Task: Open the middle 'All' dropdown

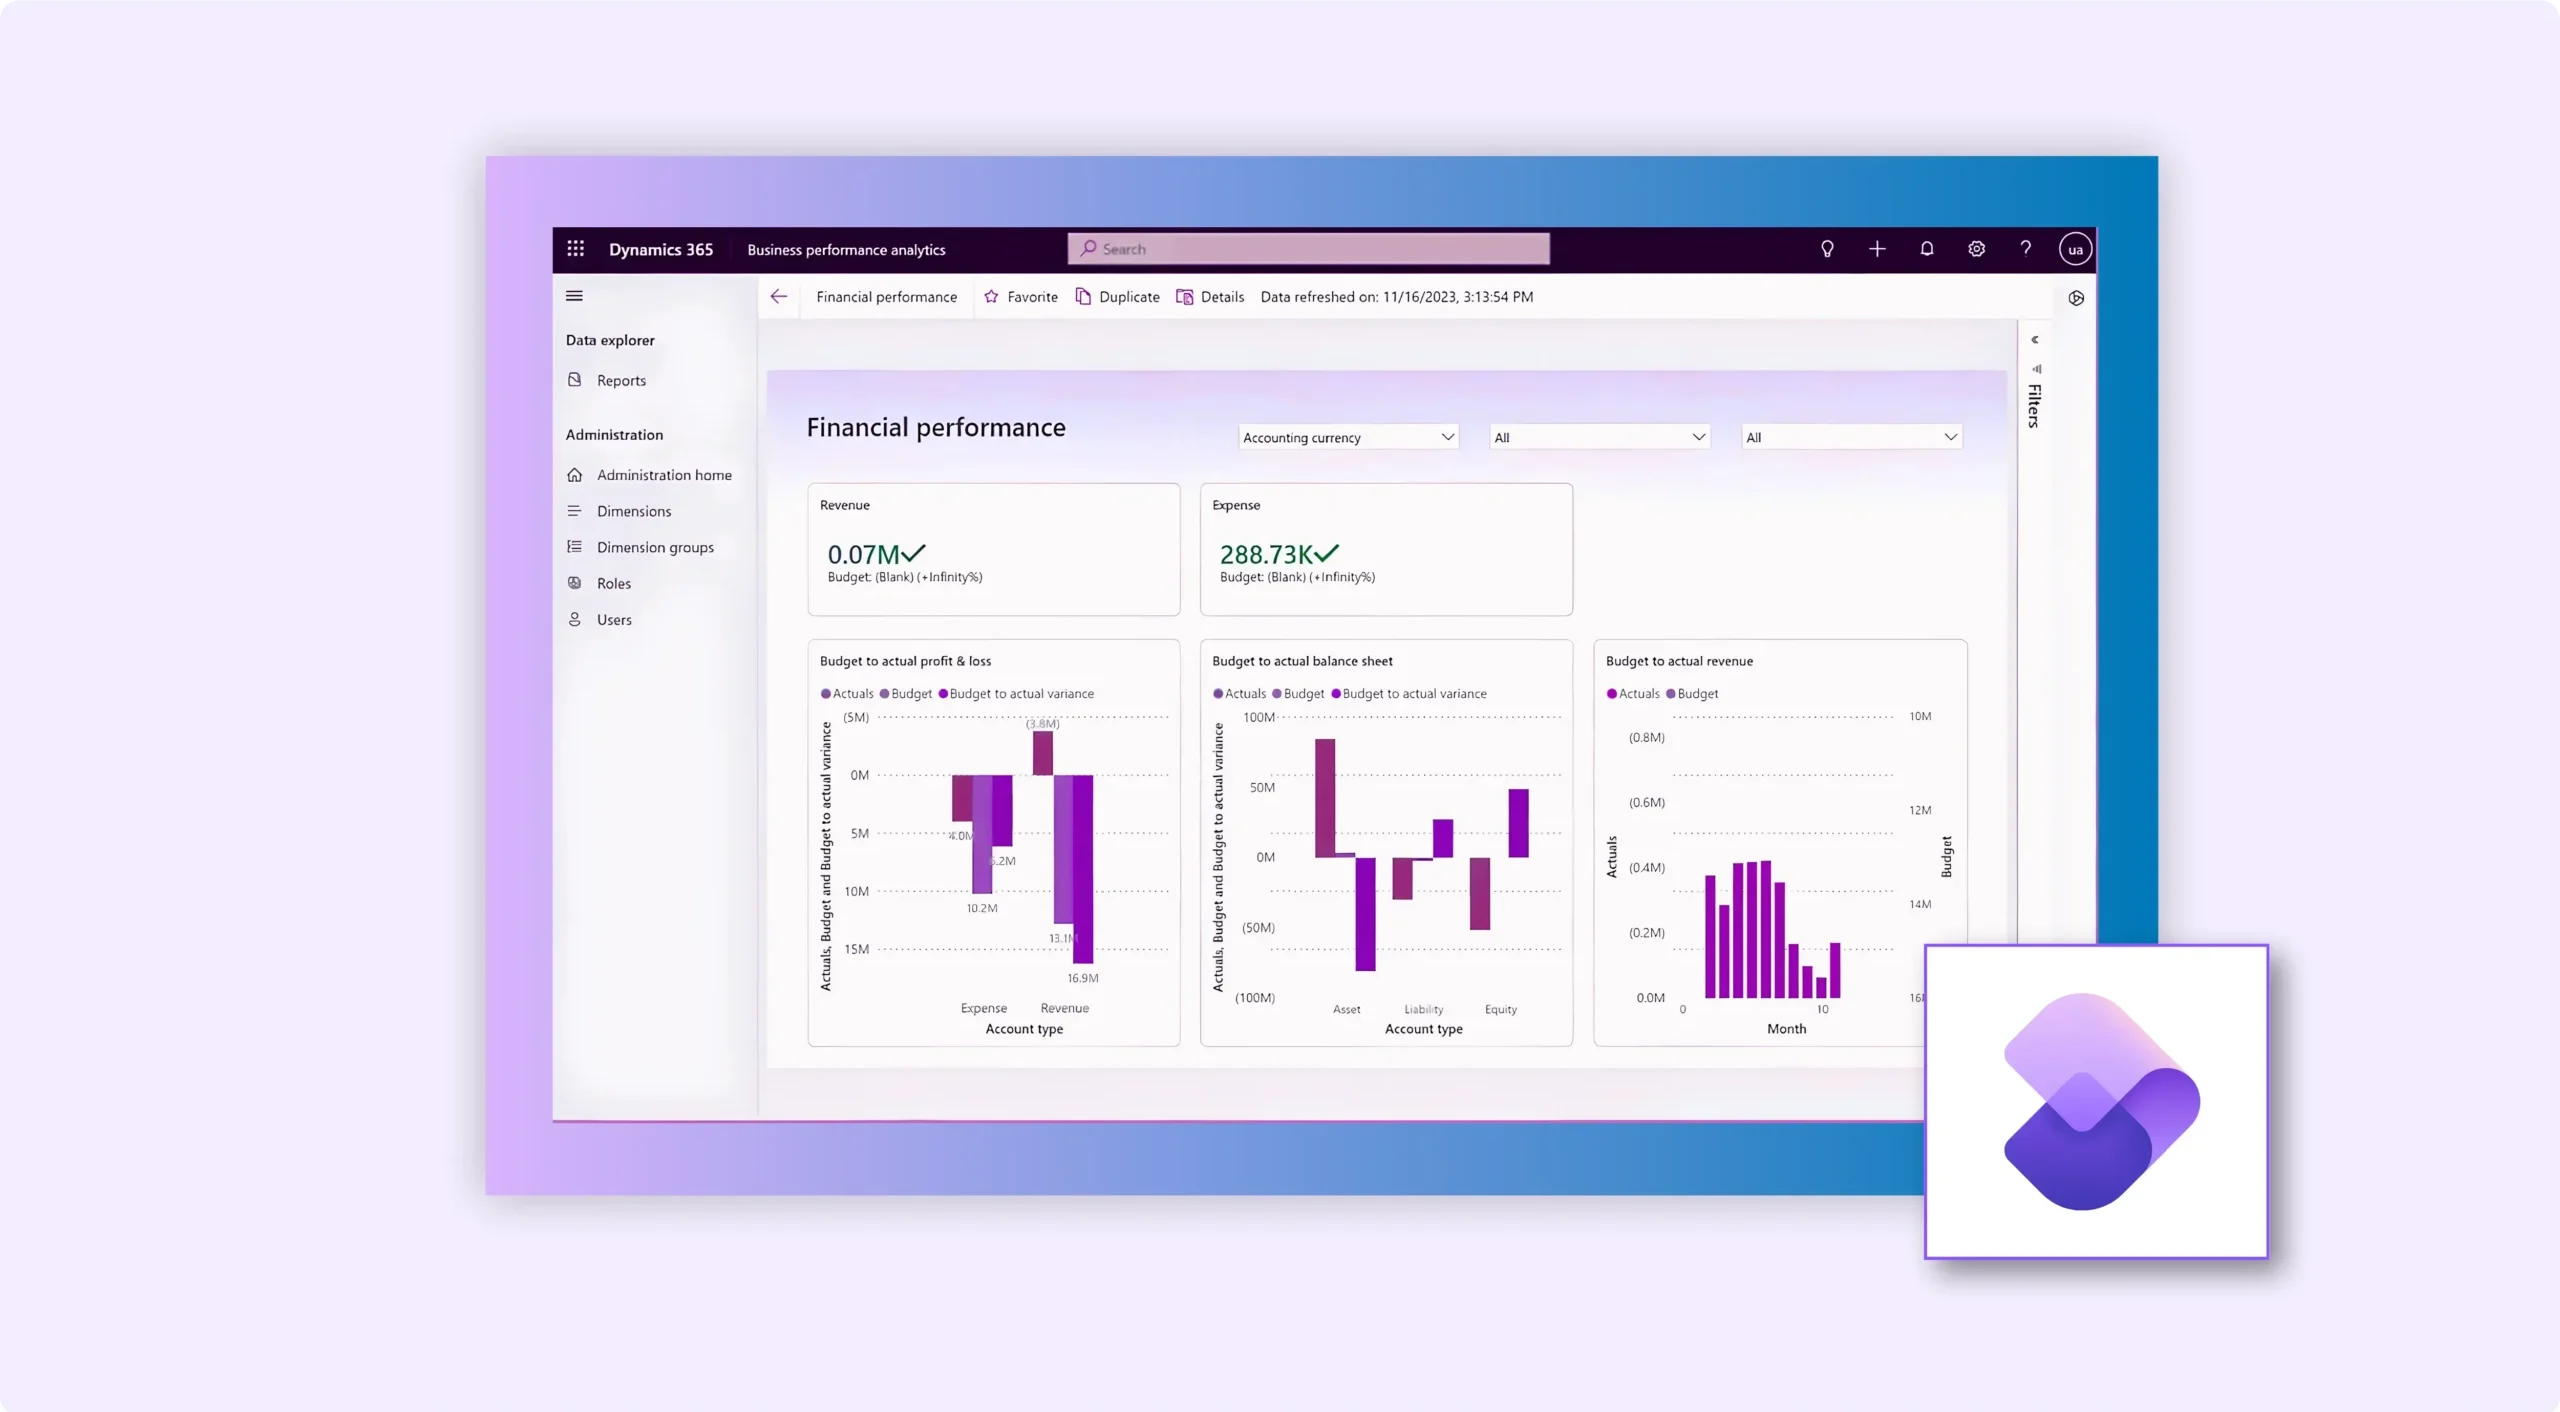Action: click(x=1599, y=437)
